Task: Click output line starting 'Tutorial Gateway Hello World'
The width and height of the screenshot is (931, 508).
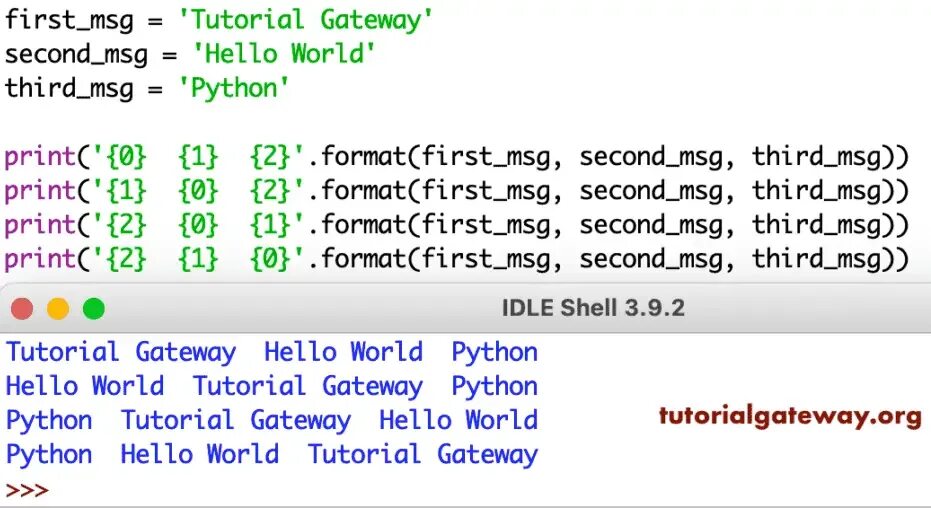Action: click(x=272, y=353)
